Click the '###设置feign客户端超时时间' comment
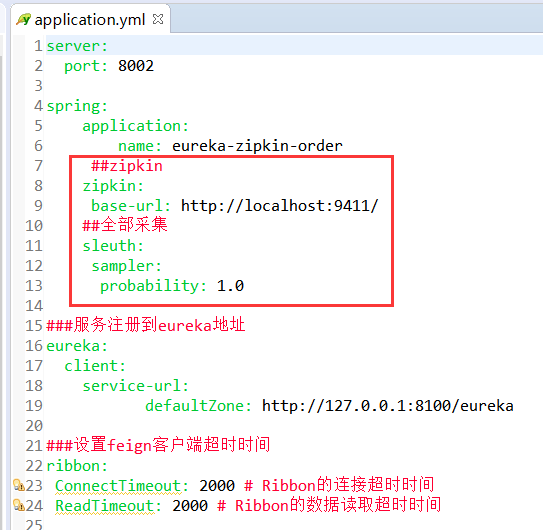543x530 pixels. 158,445
